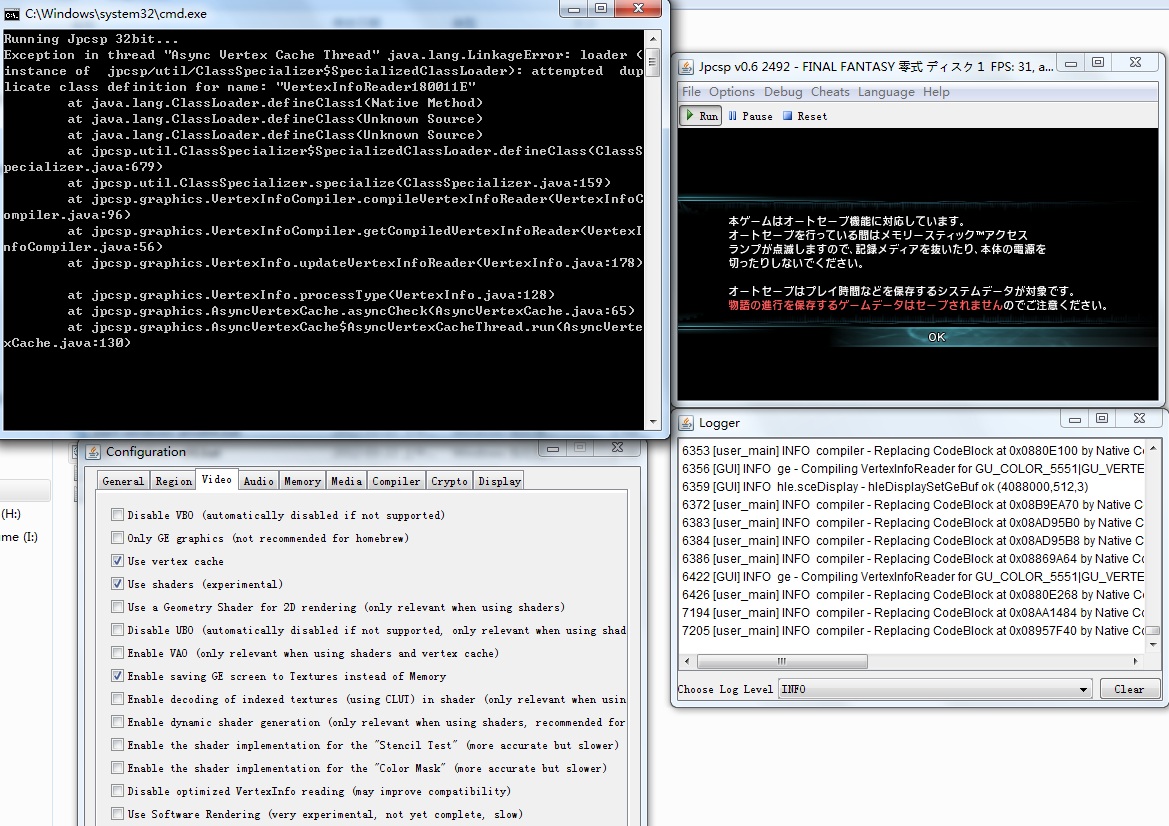Select log line 6422 Compiling VertexInfoReader
1169x826 pixels.
[913, 577]
